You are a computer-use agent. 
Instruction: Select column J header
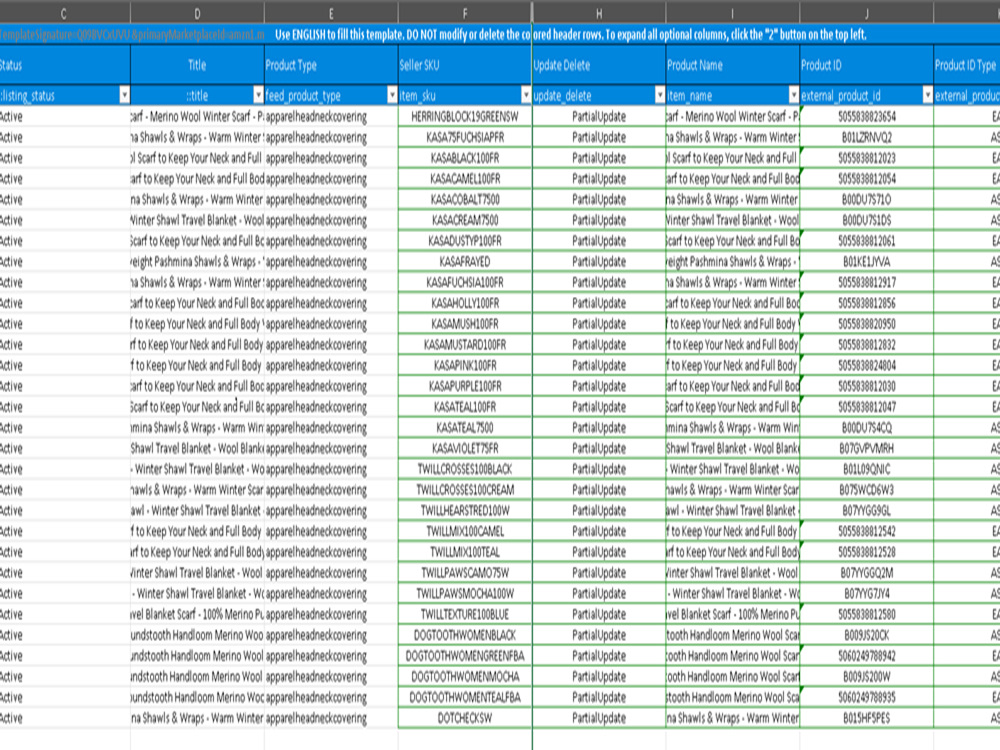point(867,13)
